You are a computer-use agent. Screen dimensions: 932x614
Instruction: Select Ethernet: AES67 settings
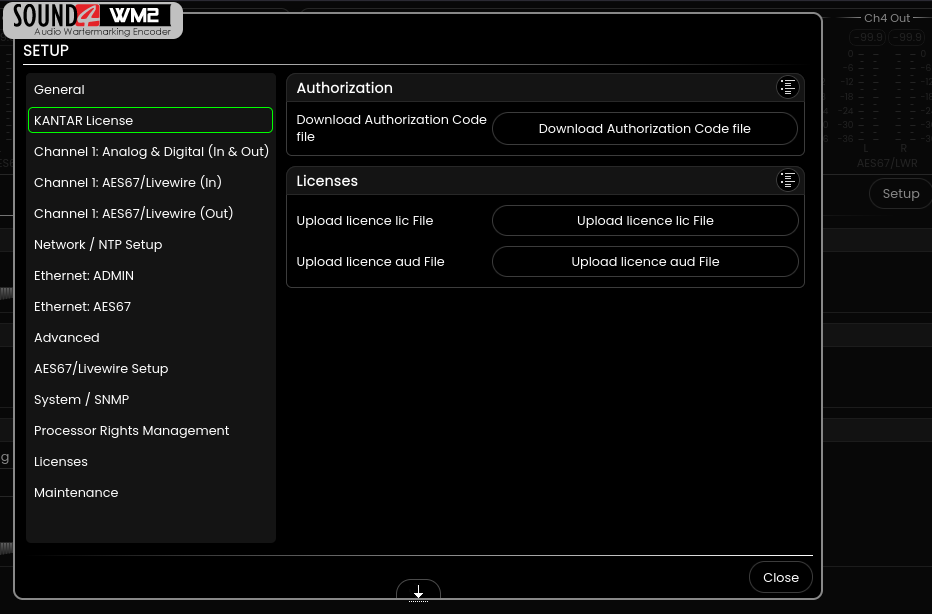(x=150, y=306)
